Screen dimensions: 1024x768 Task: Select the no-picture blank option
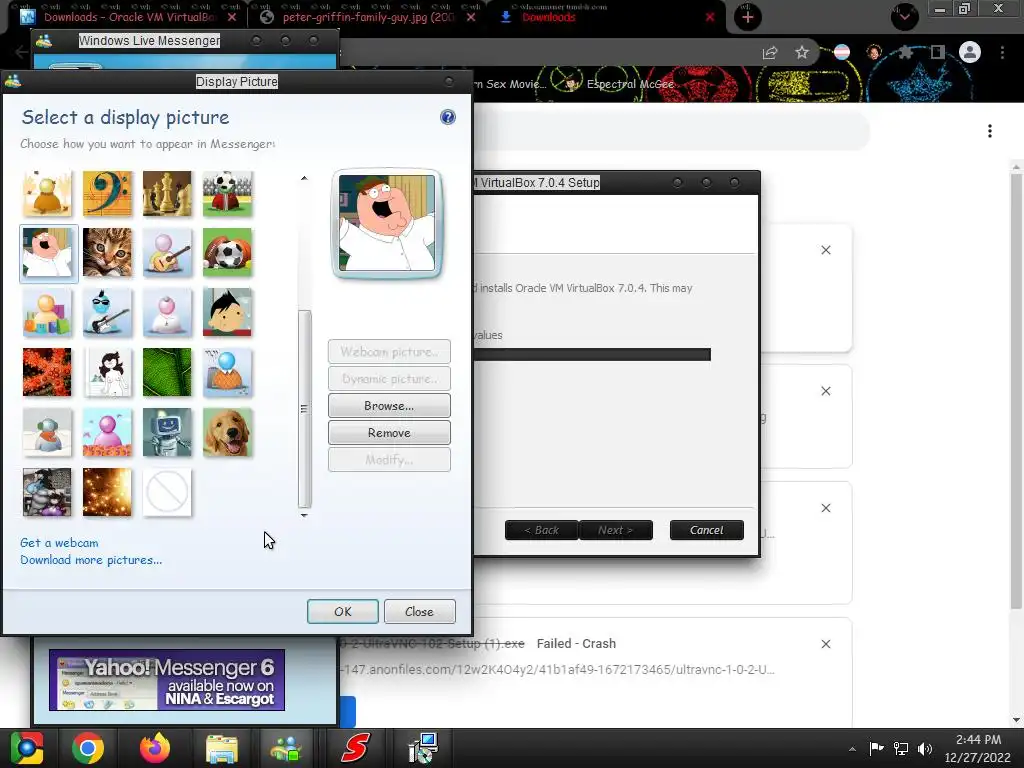point(167,492)
